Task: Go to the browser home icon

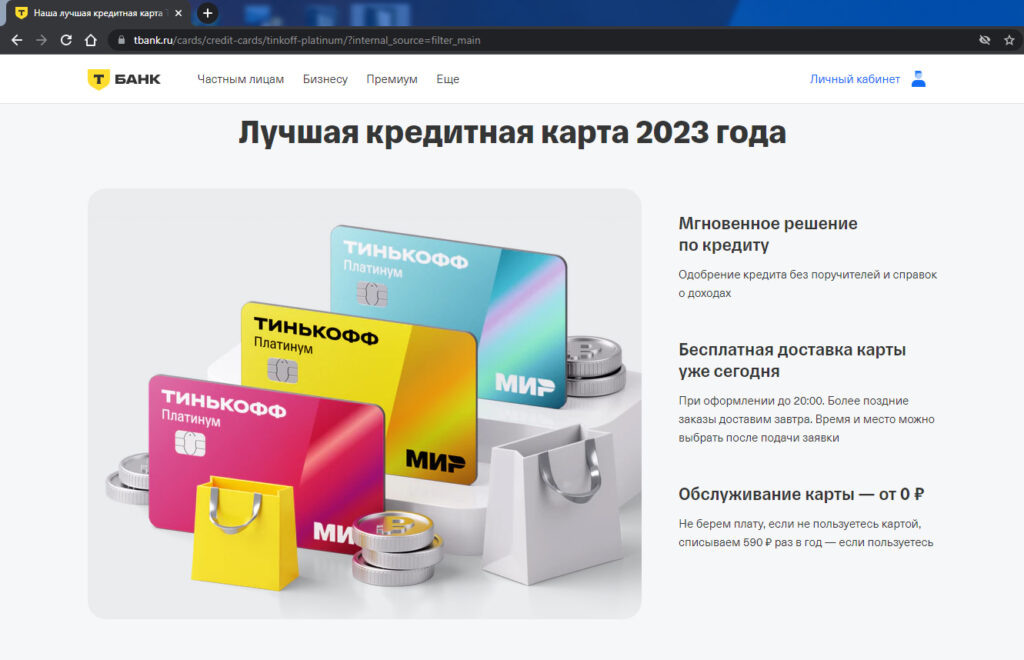Action: 91,40
